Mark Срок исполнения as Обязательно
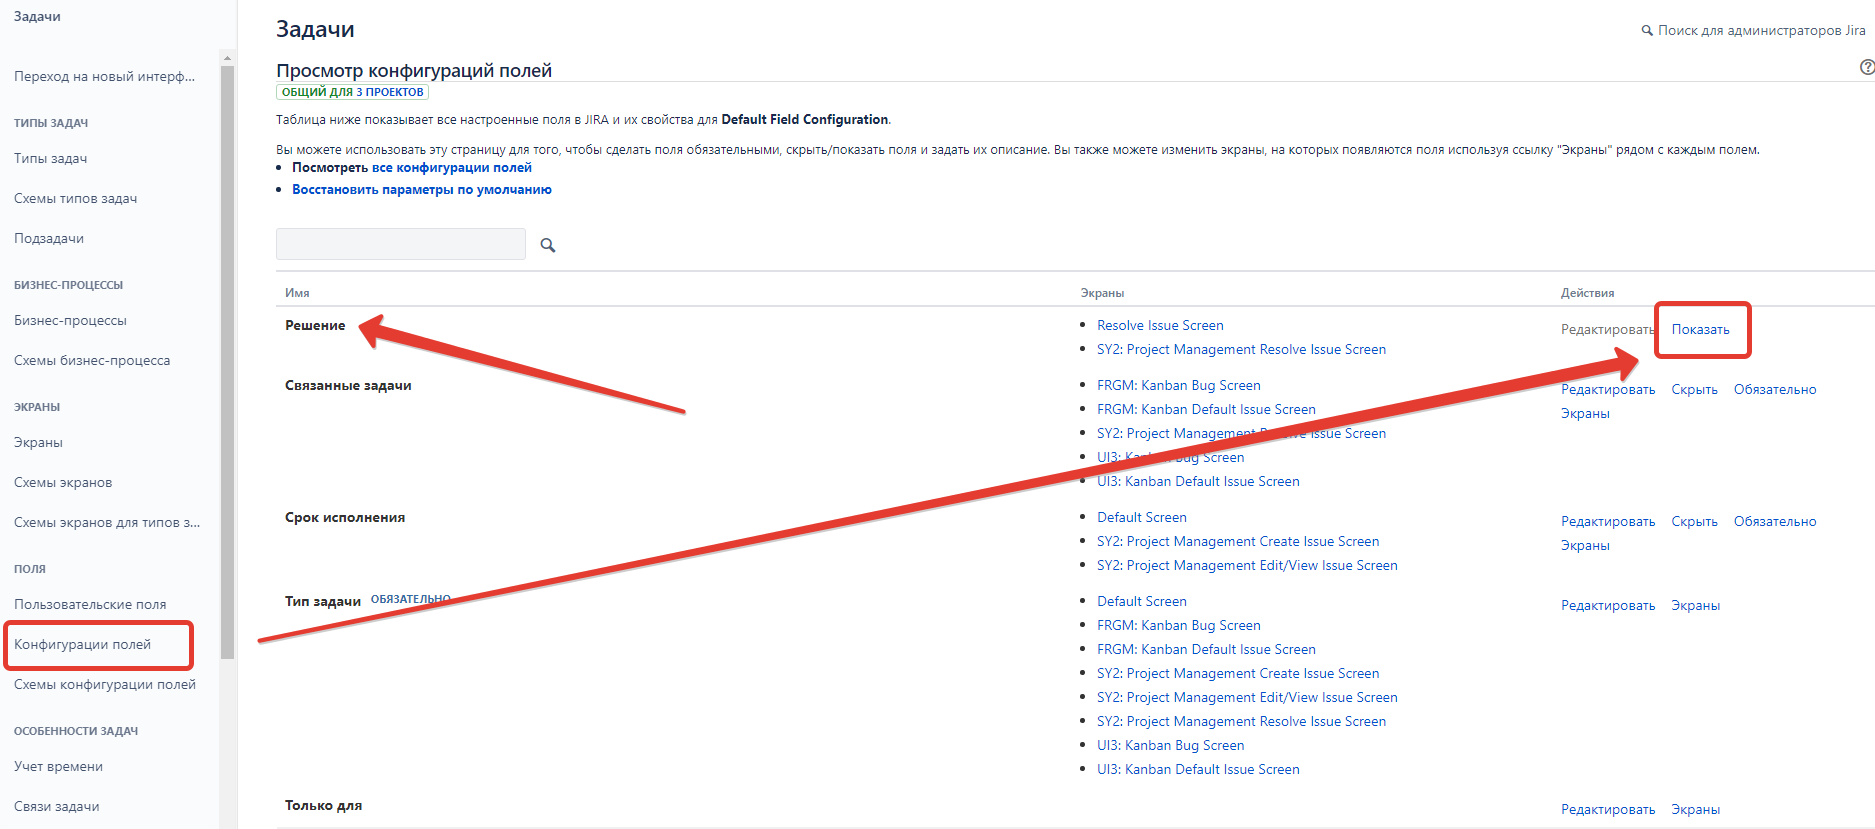Screen dimensions: 1875x829 [1774, 522]
